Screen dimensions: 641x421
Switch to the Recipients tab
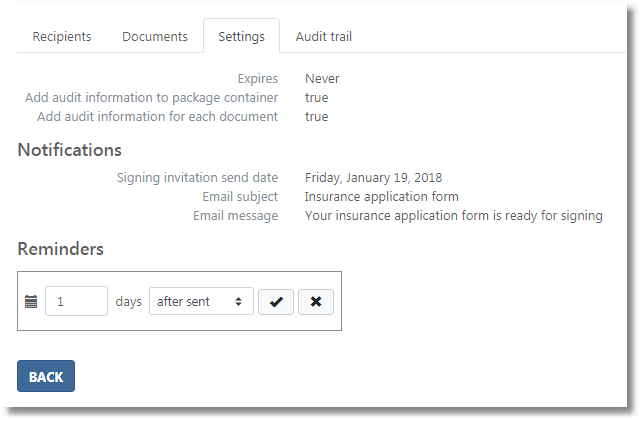[x=62, y=37]
